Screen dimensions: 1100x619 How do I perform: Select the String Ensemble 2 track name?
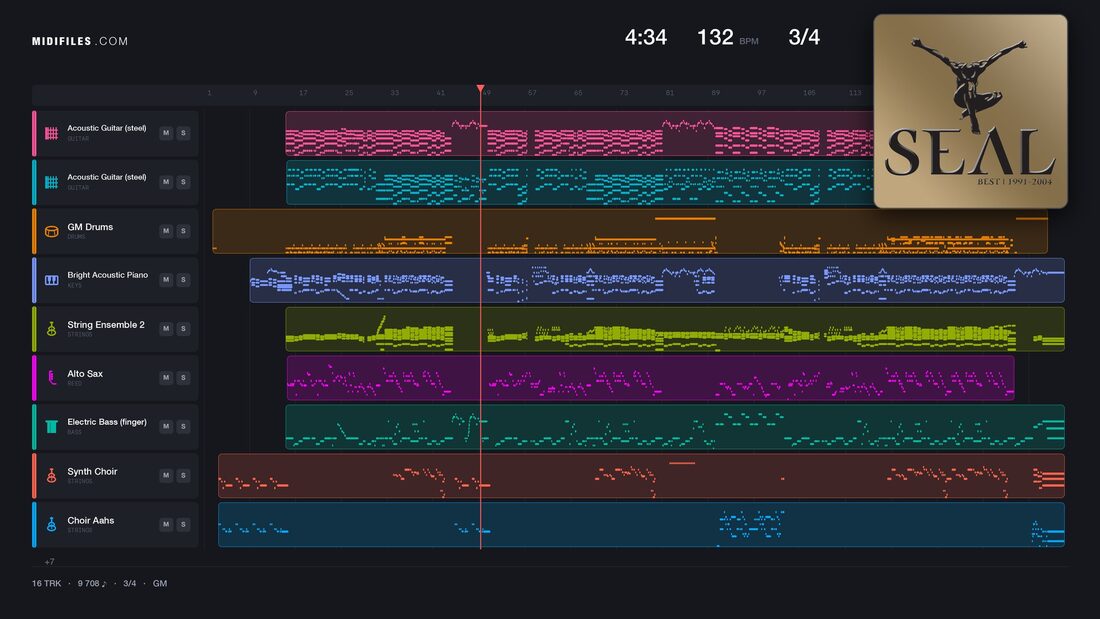click(106, 324)
